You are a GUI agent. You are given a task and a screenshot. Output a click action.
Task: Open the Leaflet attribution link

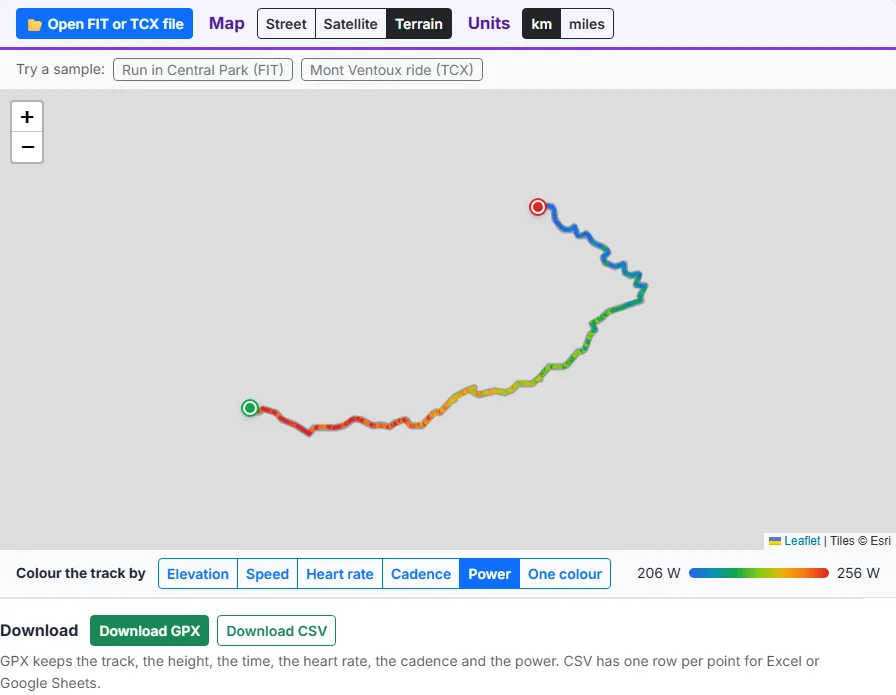click(x=802, y=541)
